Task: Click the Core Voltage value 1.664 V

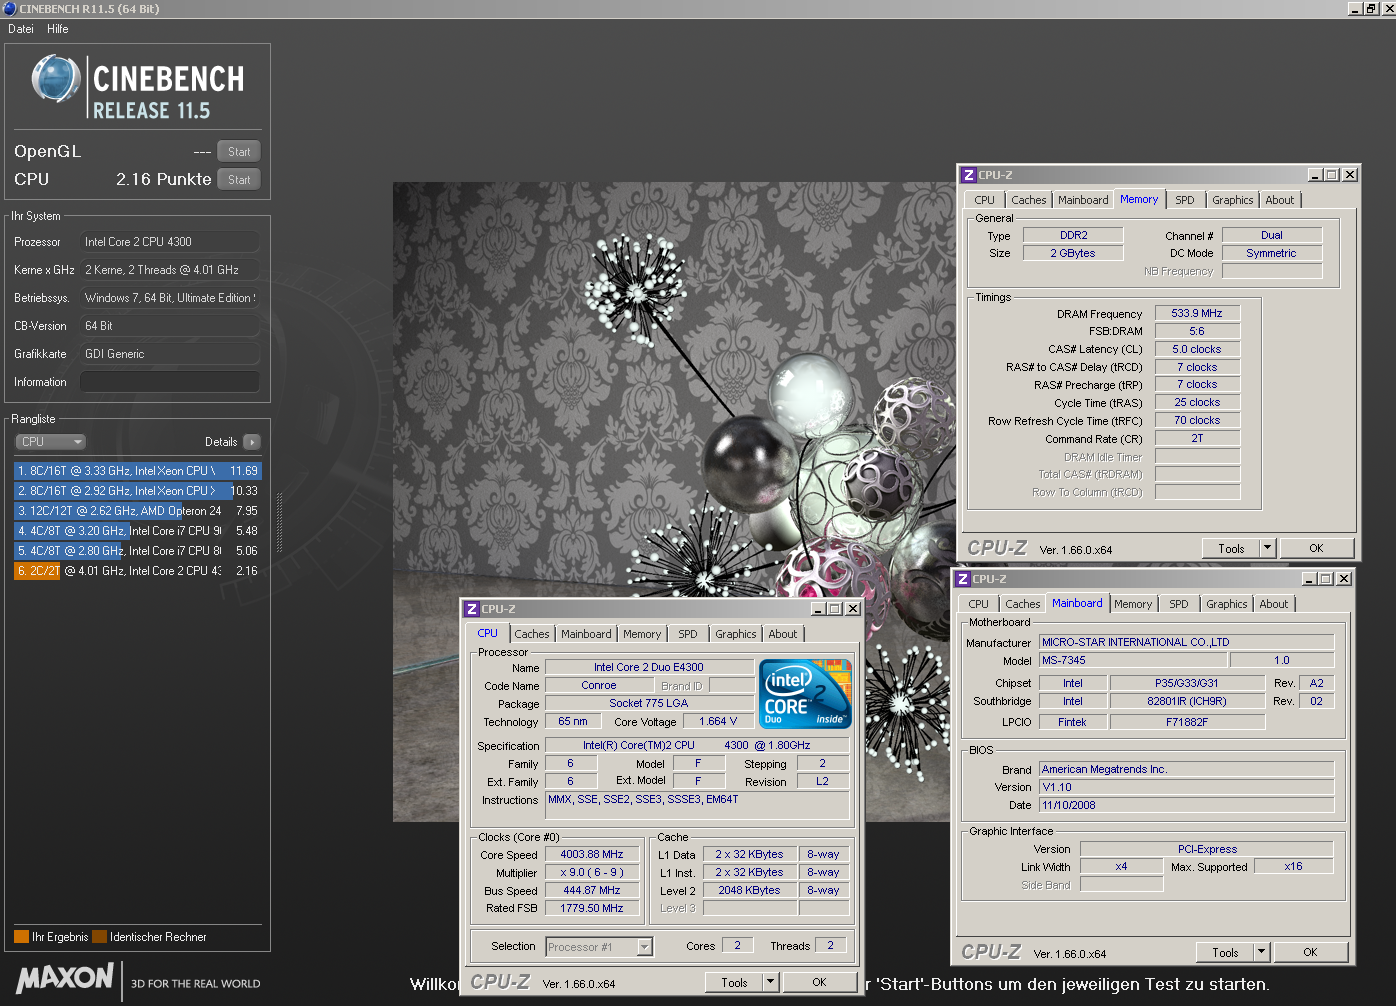Action: point(718,721)
